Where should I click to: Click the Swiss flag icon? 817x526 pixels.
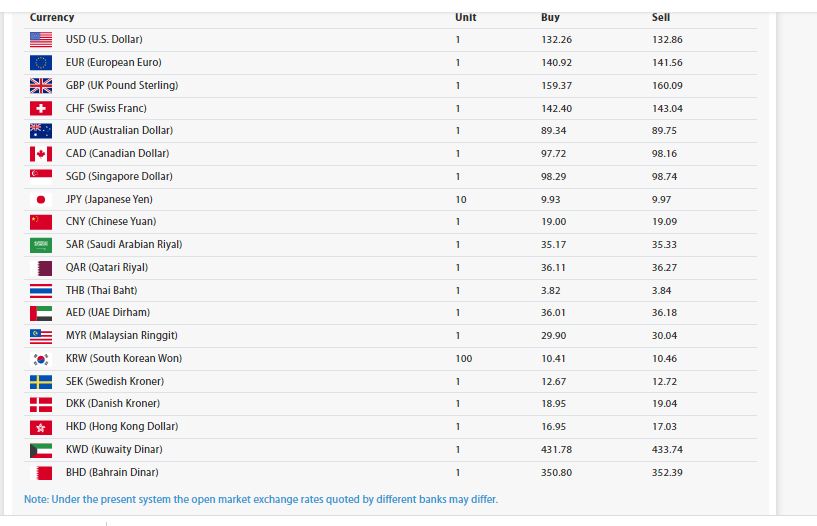tap(41, 108)
